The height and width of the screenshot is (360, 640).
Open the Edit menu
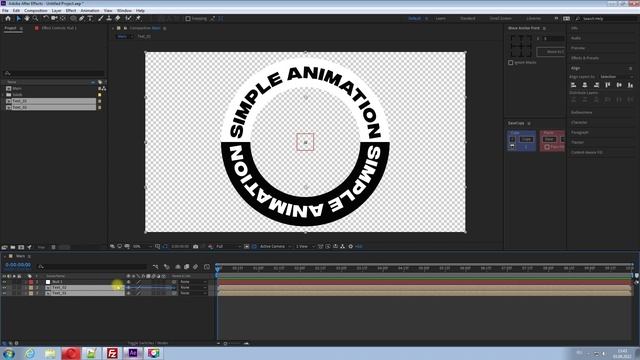pos(16,11)
